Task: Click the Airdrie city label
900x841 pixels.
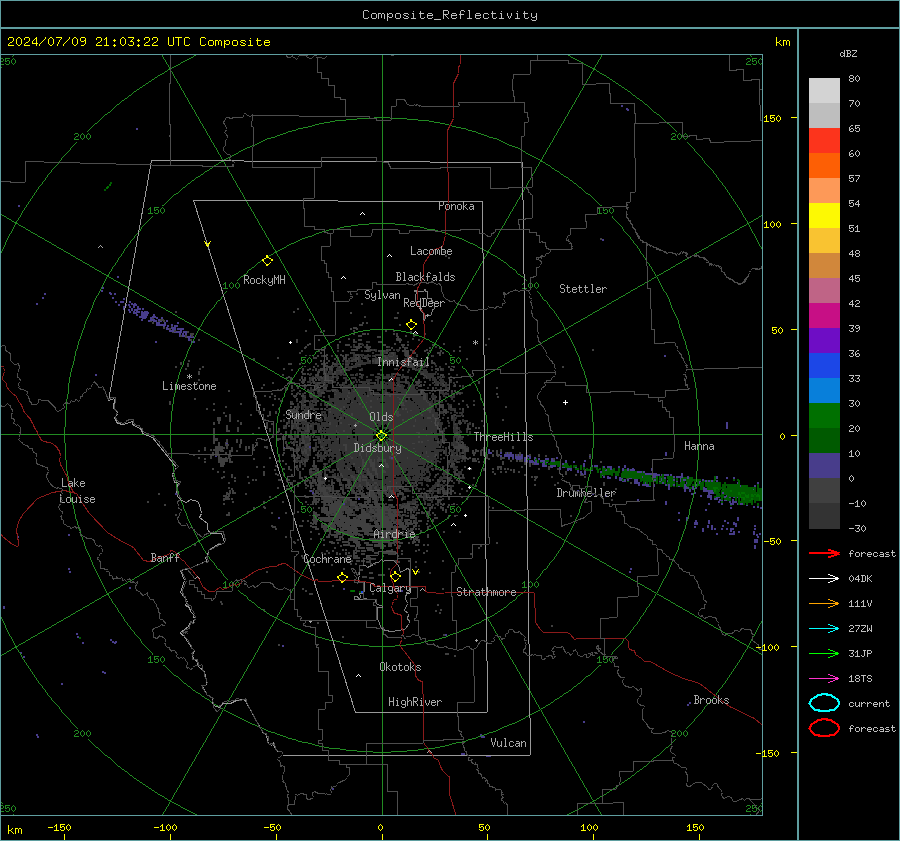Action: pos(394,534)
